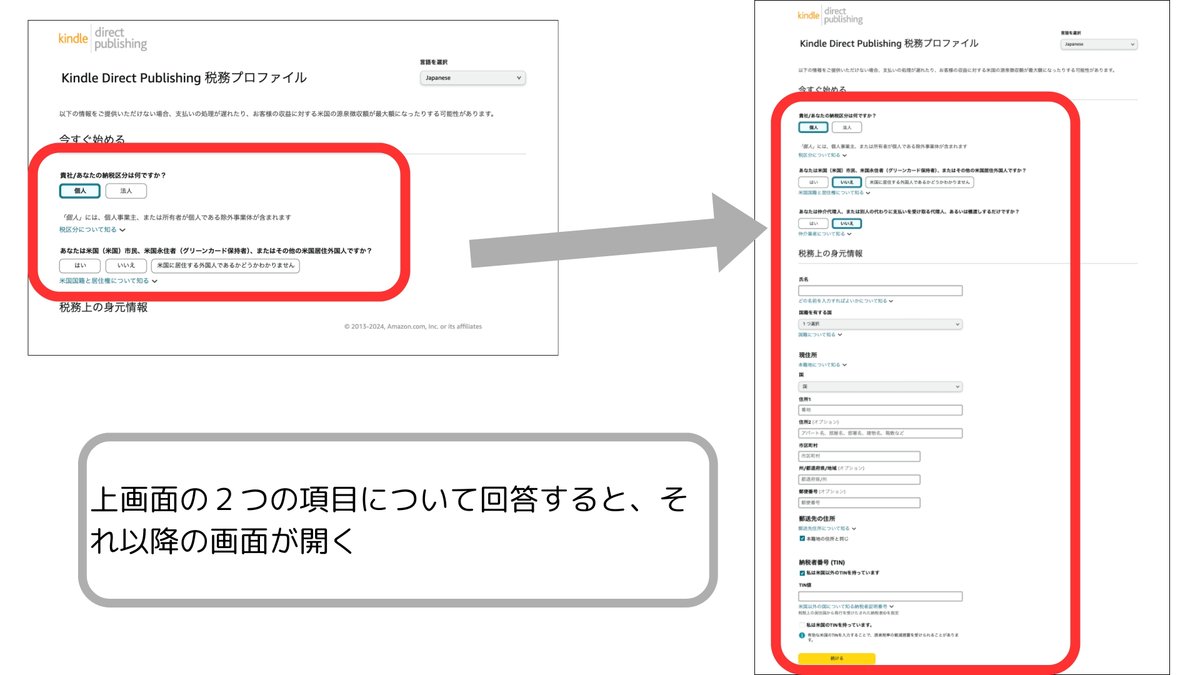
Task: Toggle 私は米国以外のTINを持っています checkbox
Action: (x=802, y=573)
